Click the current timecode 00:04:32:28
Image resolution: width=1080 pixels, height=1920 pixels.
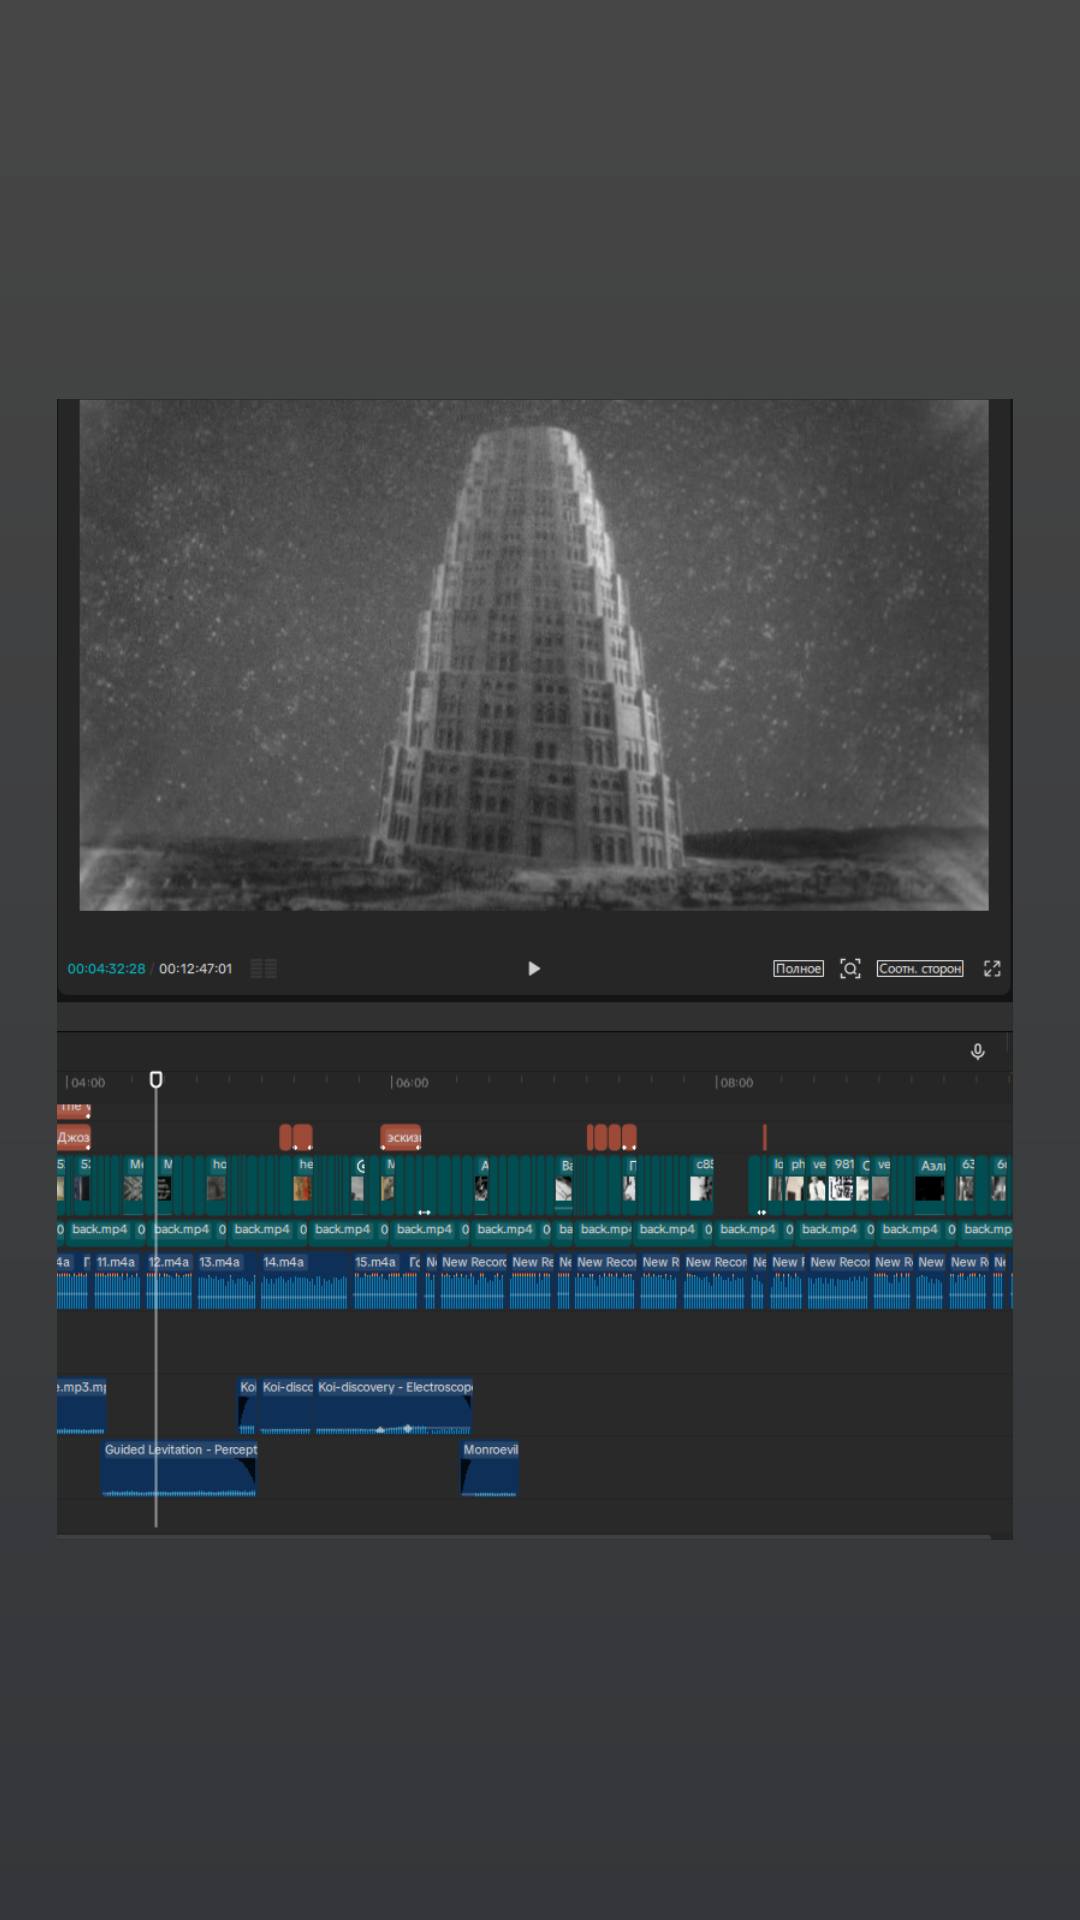point(106,968)
